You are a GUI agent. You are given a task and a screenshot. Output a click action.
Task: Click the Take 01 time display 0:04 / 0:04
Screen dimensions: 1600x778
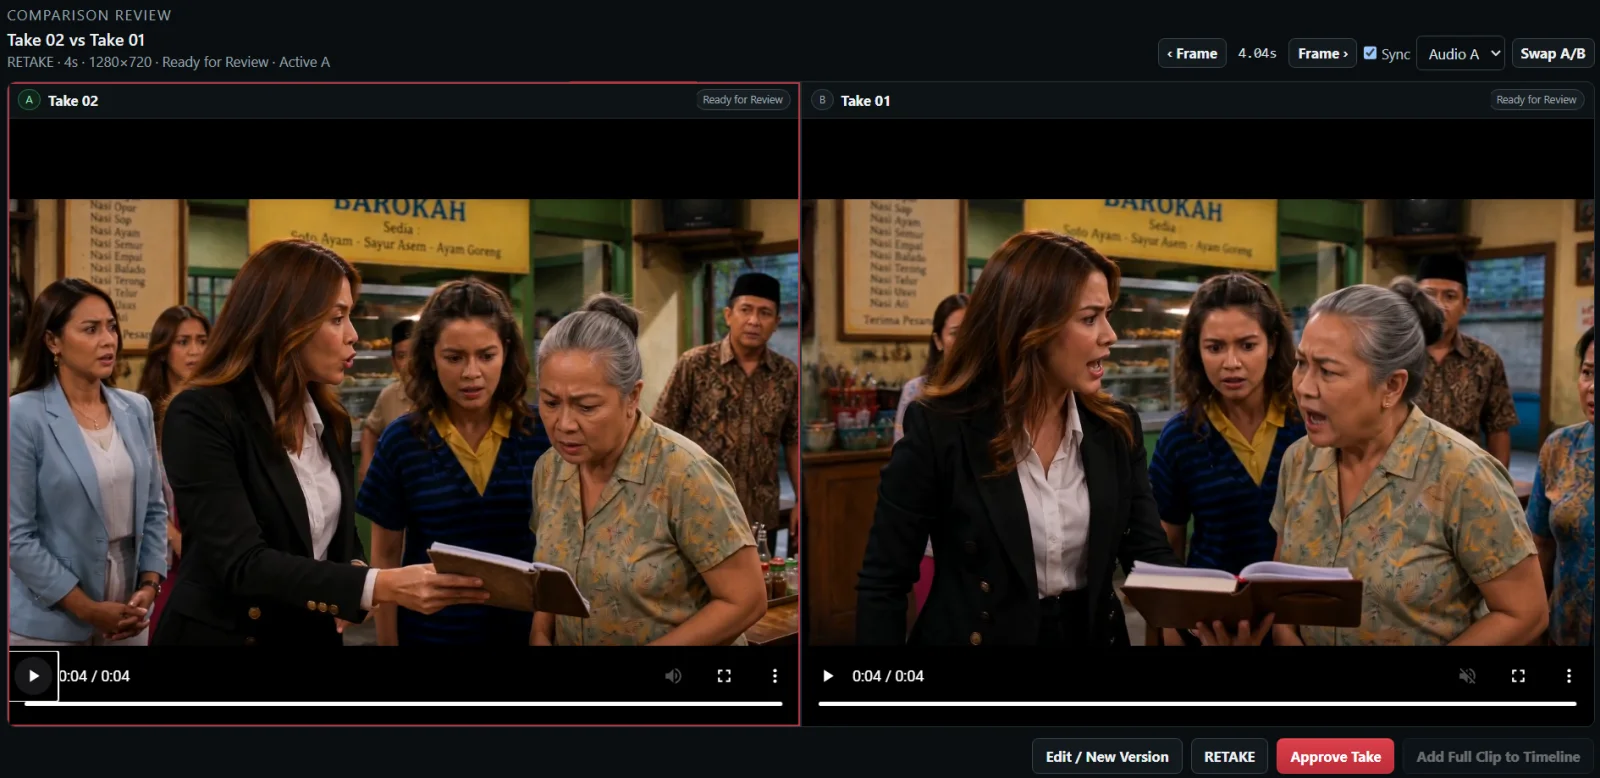pos(888,676)
